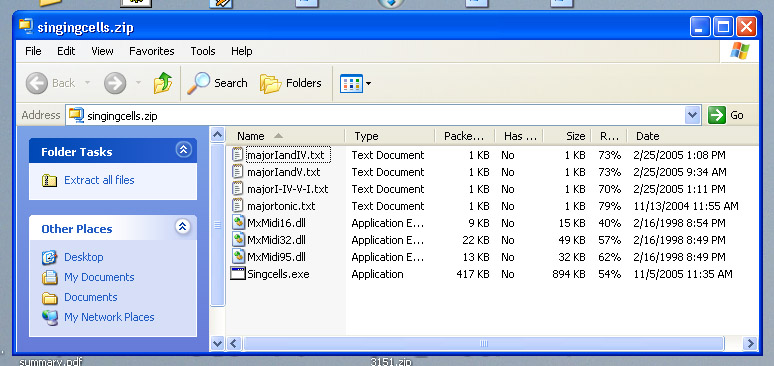Click the side pane scroll up arrow
The width and height of the screenshot is (774, 366).
pyautogui.click(x=218, y=134)
